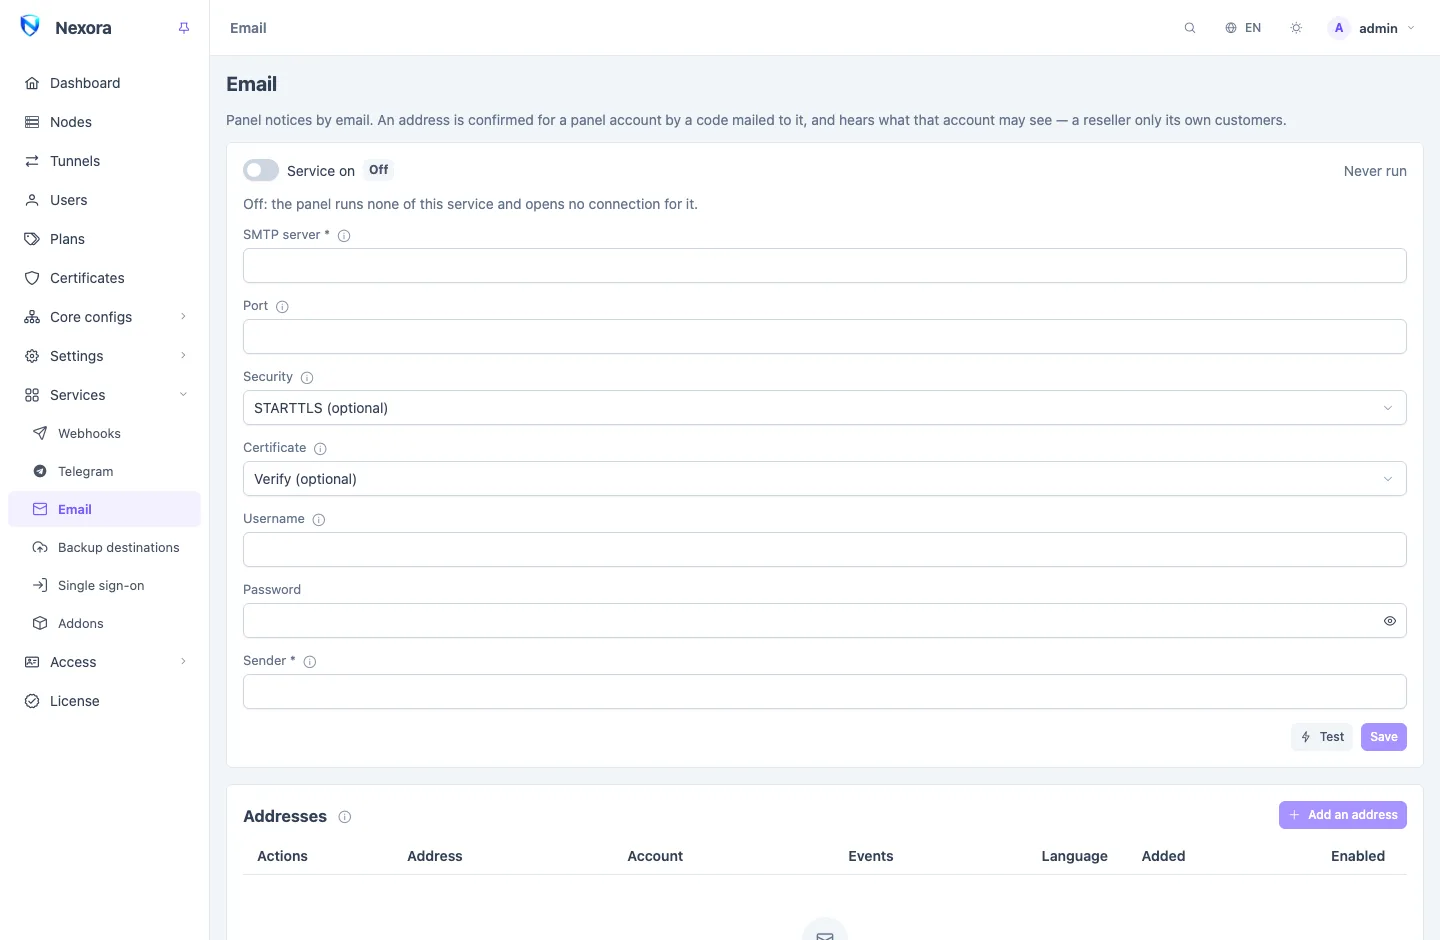1440x940 pixels.
Task: Open the EN language selector
Action: click(1243, 28)
